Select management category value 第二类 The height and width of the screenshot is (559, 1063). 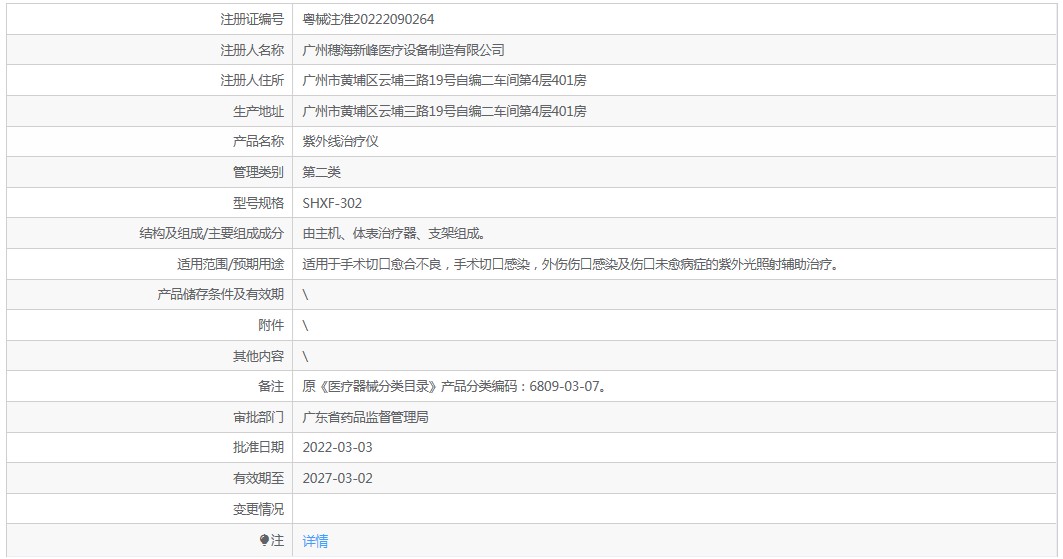tap(321, 172)
